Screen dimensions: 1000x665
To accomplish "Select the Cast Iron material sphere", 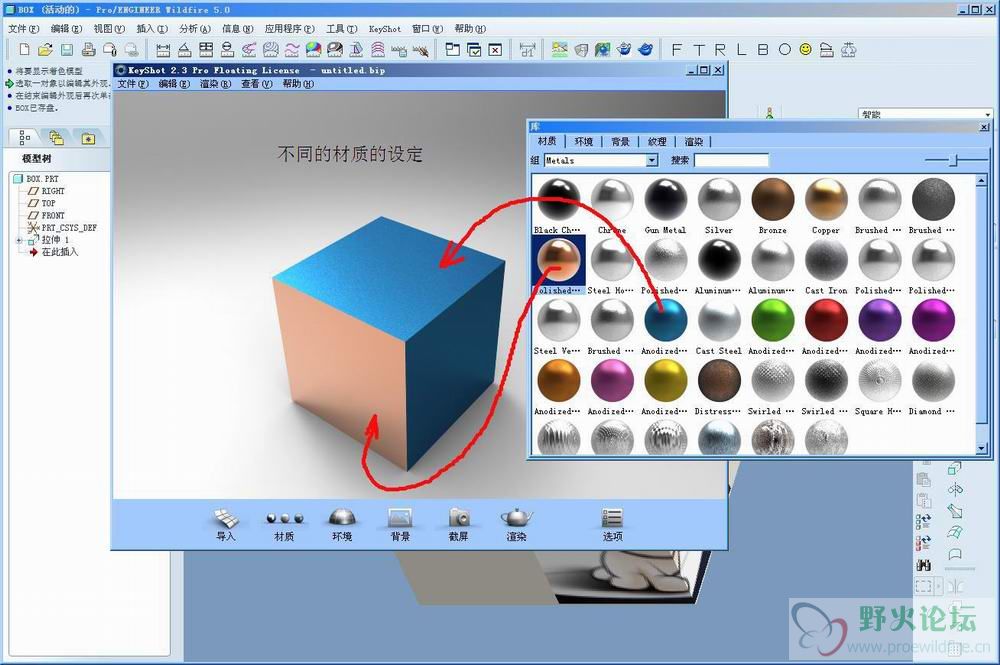I will [x=826, y=259].
